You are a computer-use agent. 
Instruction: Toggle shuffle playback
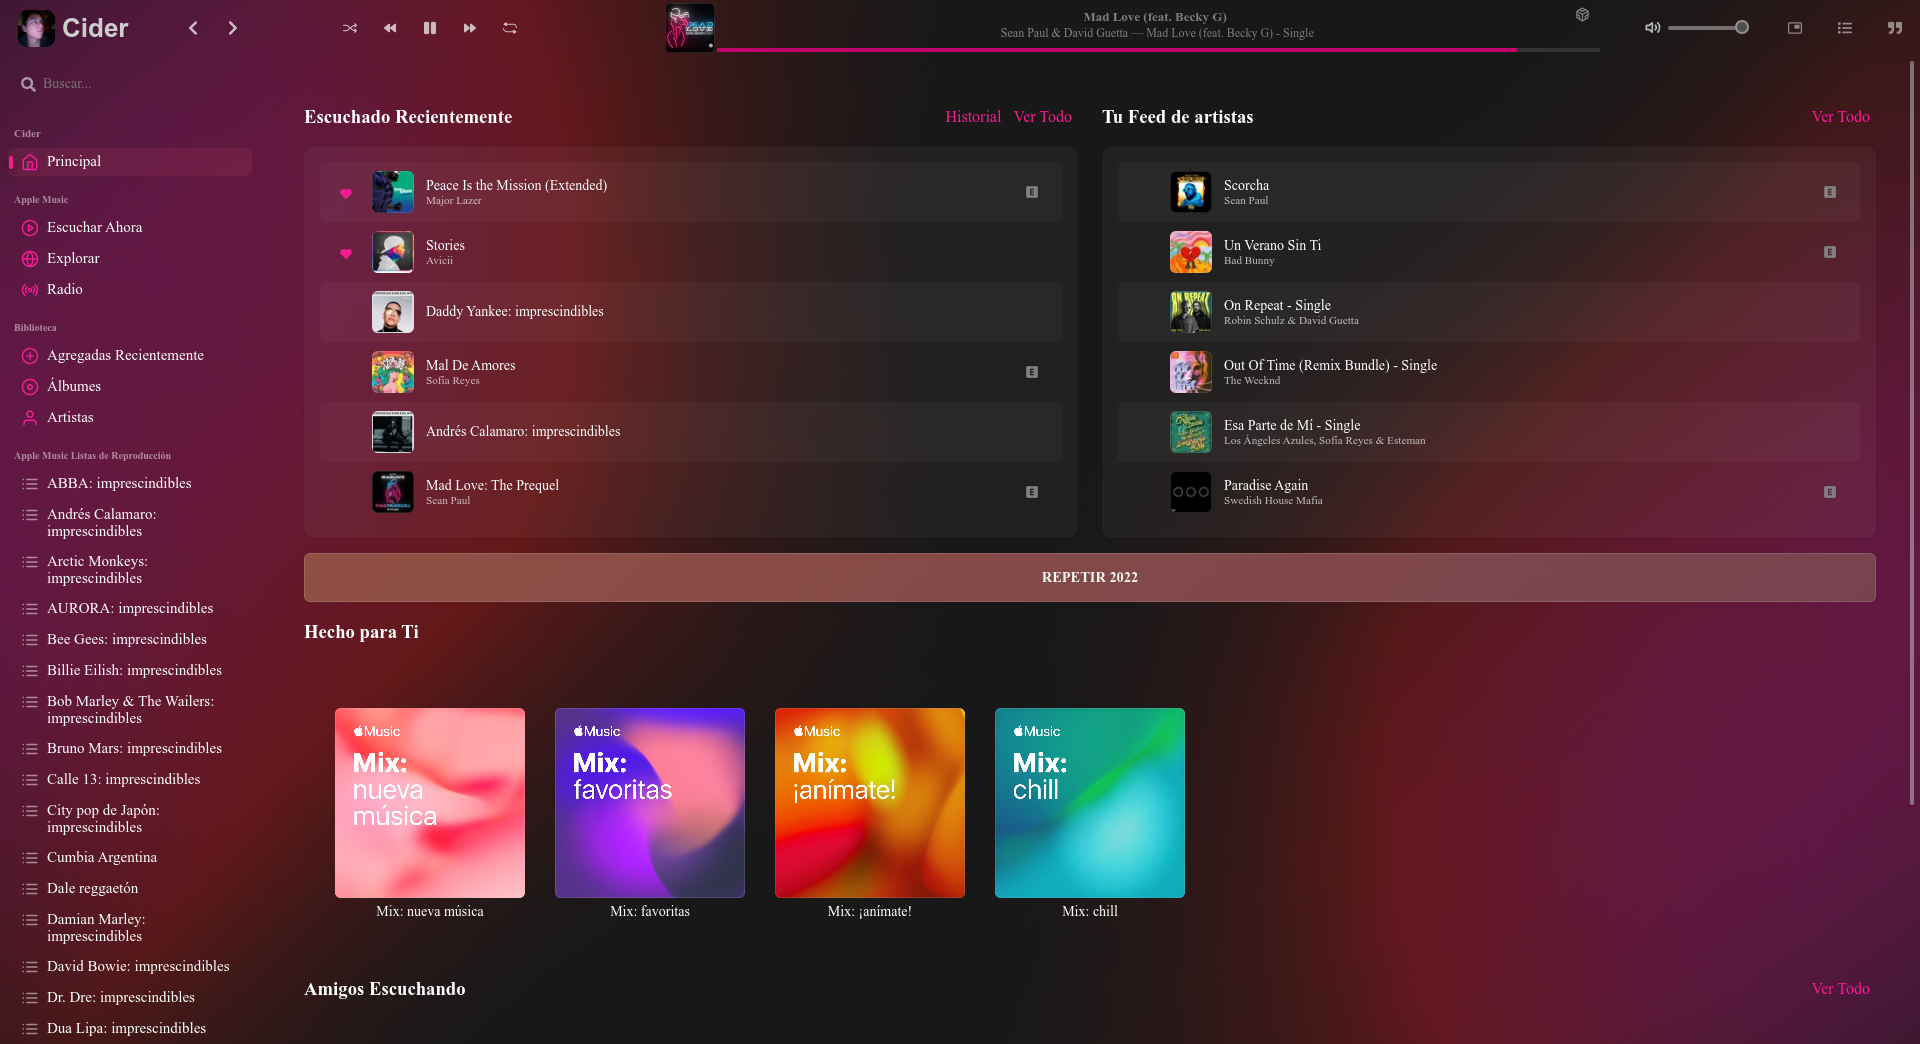(350, 28)
